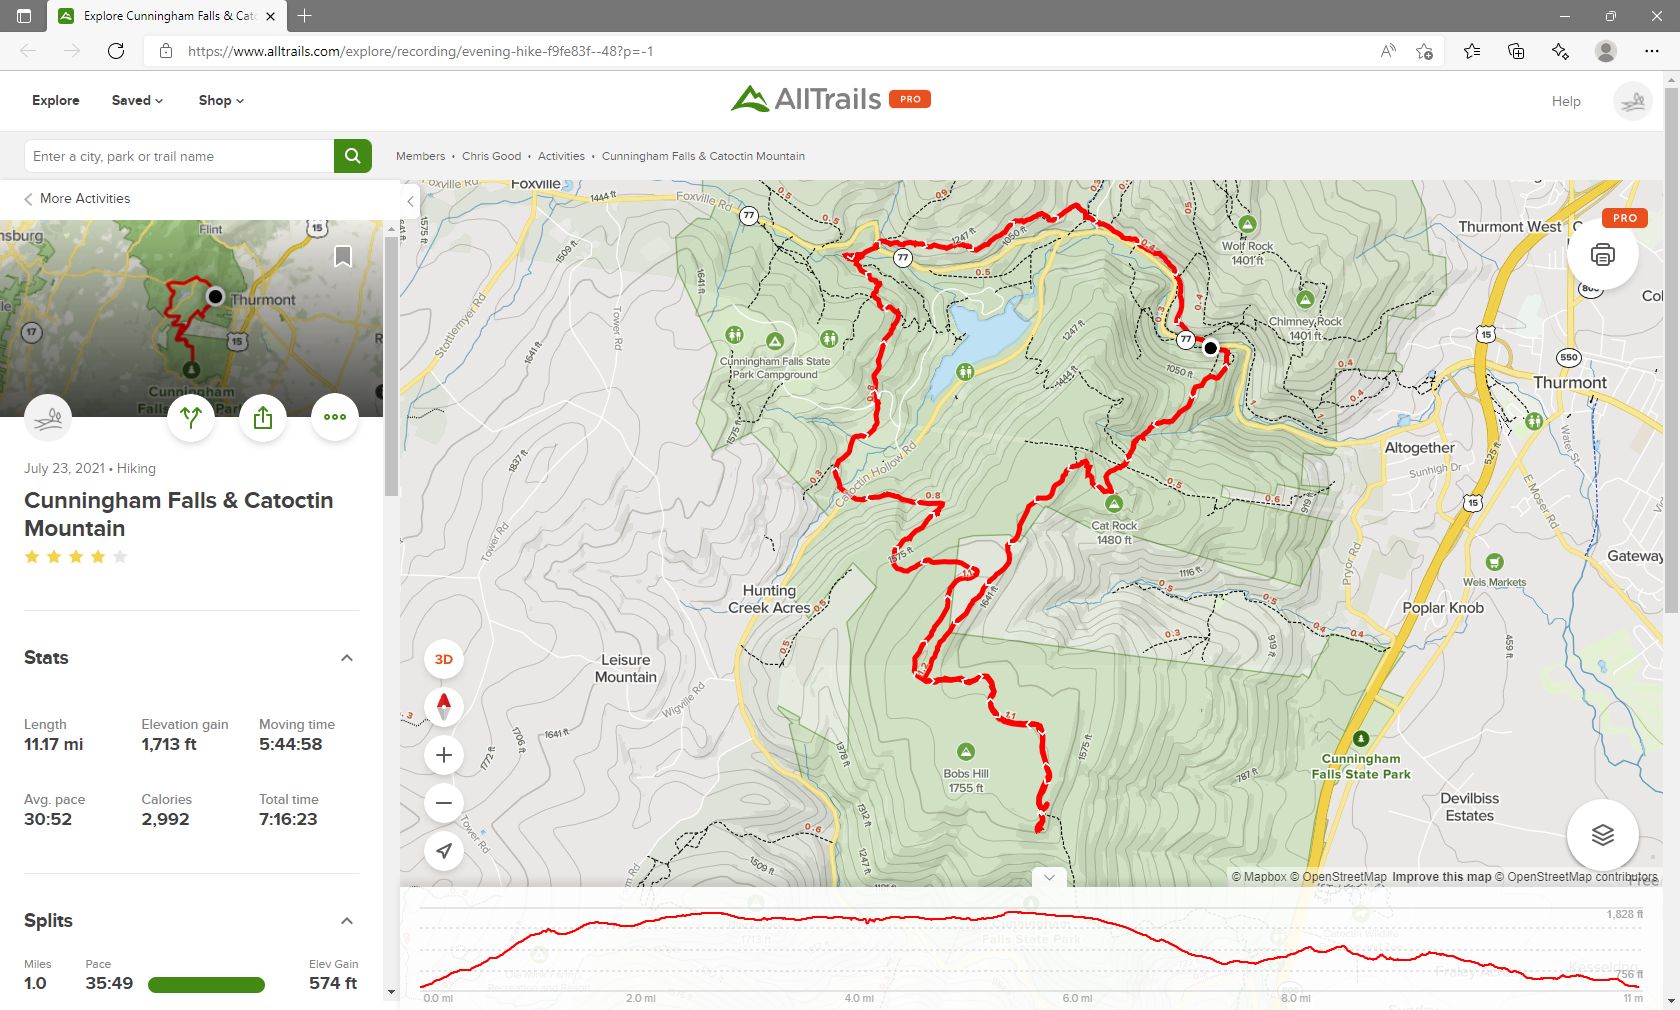
Task: Toggle the 3D map view
Action: coord(444,659)
